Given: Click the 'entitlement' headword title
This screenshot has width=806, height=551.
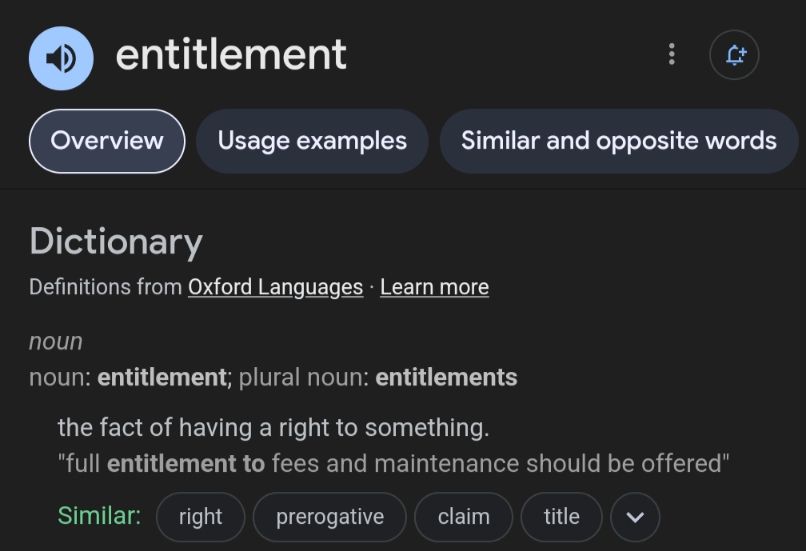Looking at the screenshot, I should pos(231,54).
